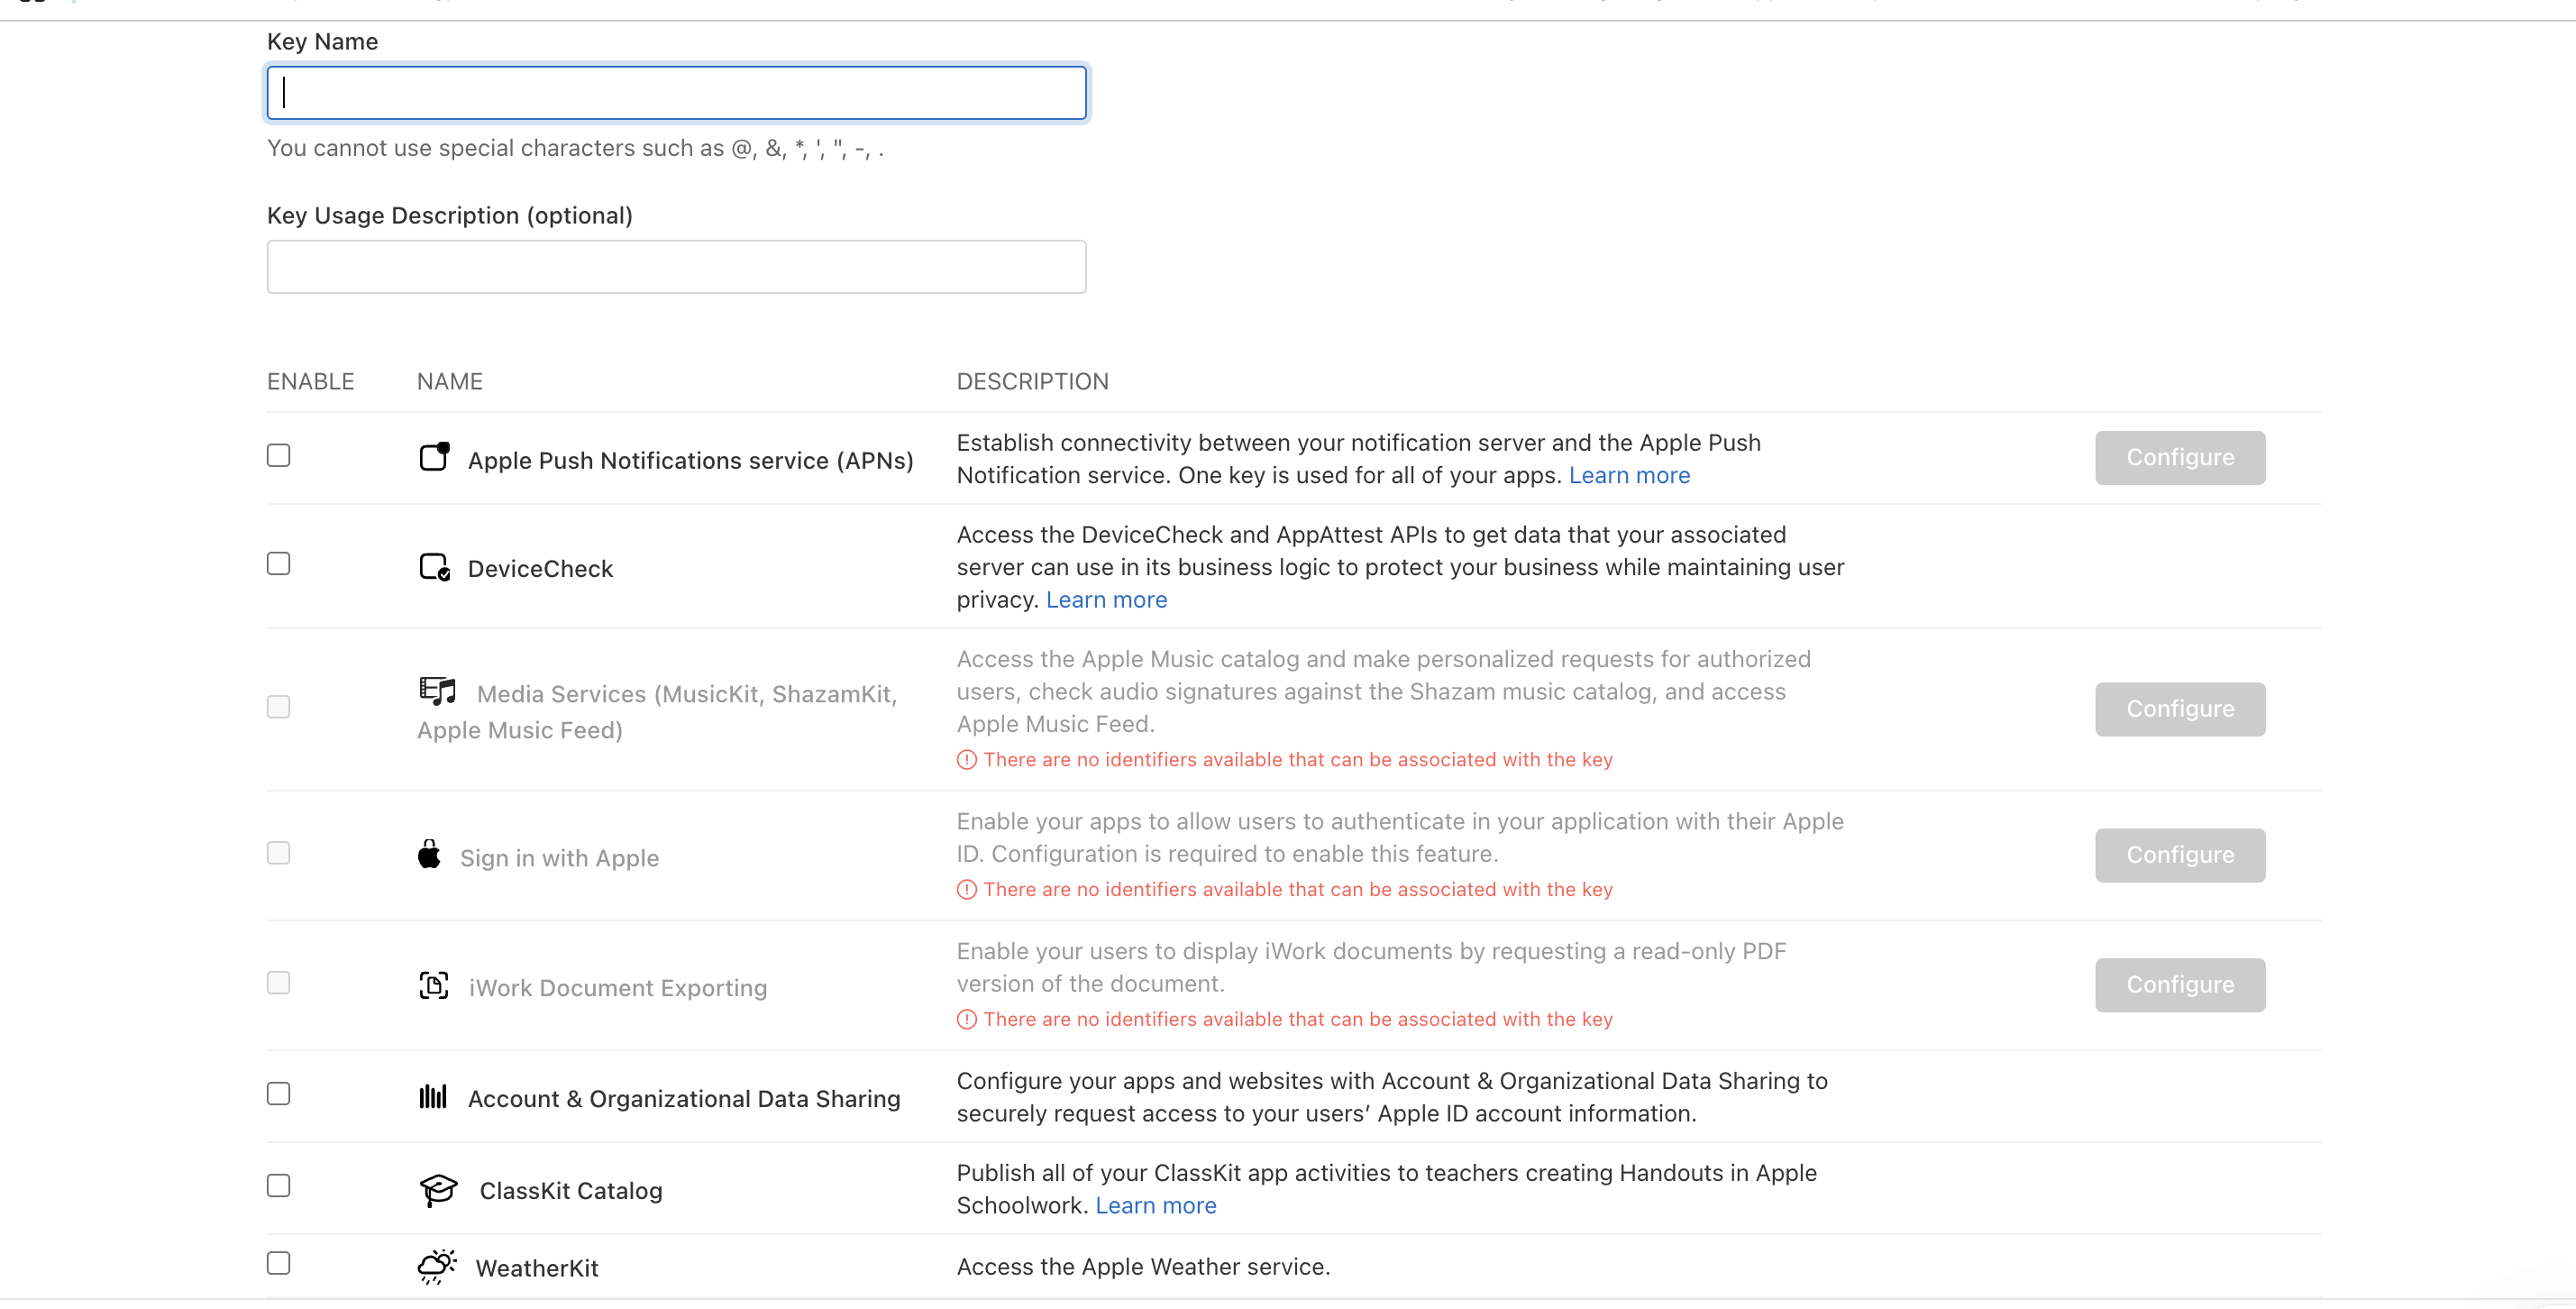Open Learn more link for ClassKit Catalog

pos(1156,1206)
